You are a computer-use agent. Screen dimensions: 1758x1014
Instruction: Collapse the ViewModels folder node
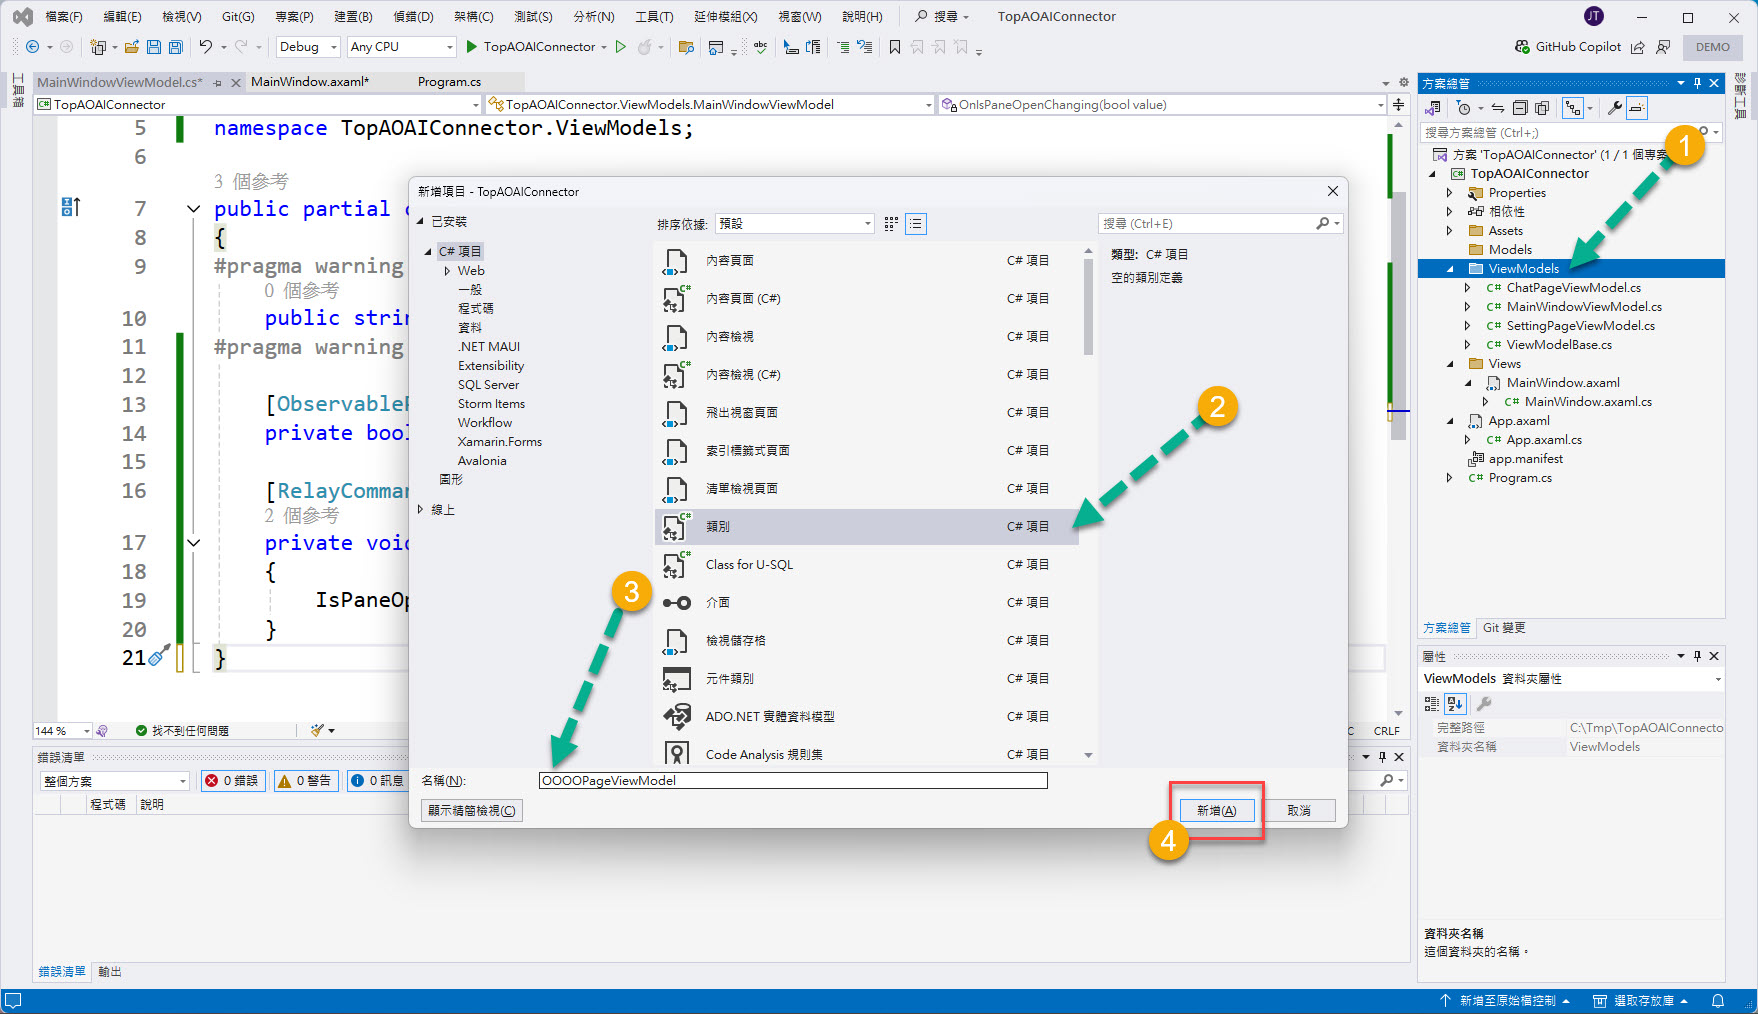click(1449, 269)
